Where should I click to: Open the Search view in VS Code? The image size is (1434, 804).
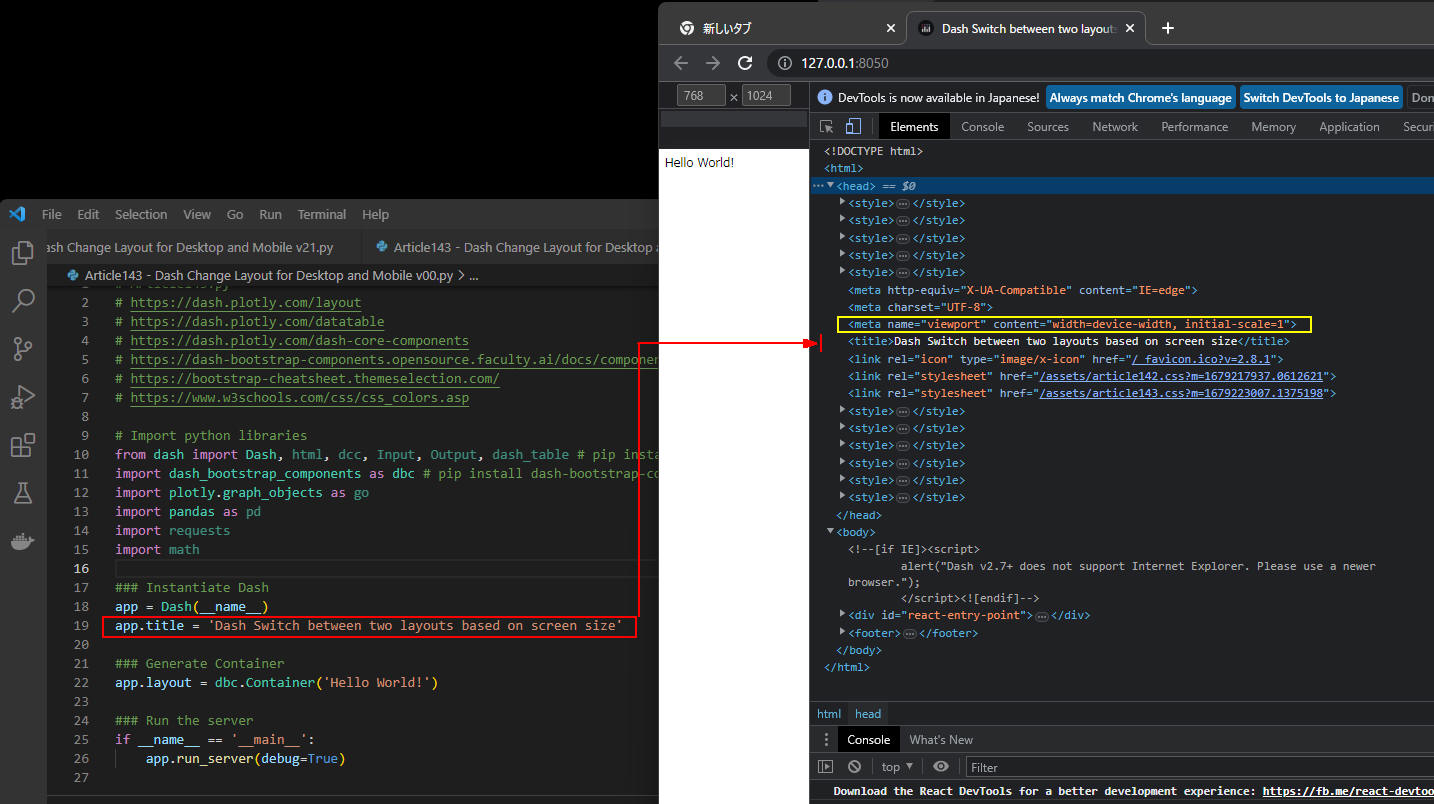pyautogui.click(x=22, y=301)
